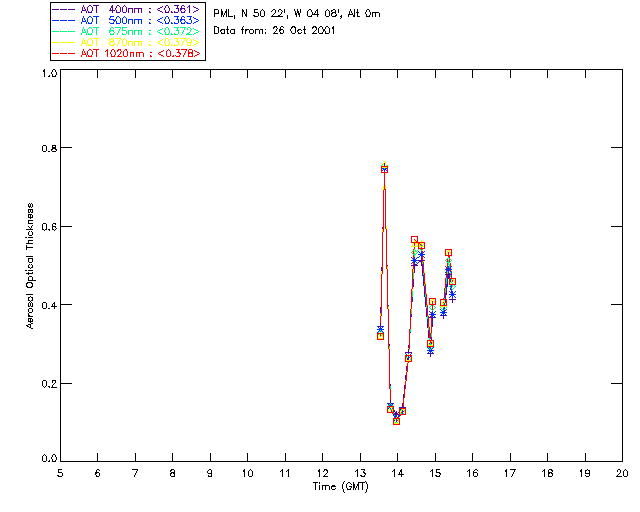
Task: Click the purple dashed 400nm legend line sample
Action: [x=64, y=10]
